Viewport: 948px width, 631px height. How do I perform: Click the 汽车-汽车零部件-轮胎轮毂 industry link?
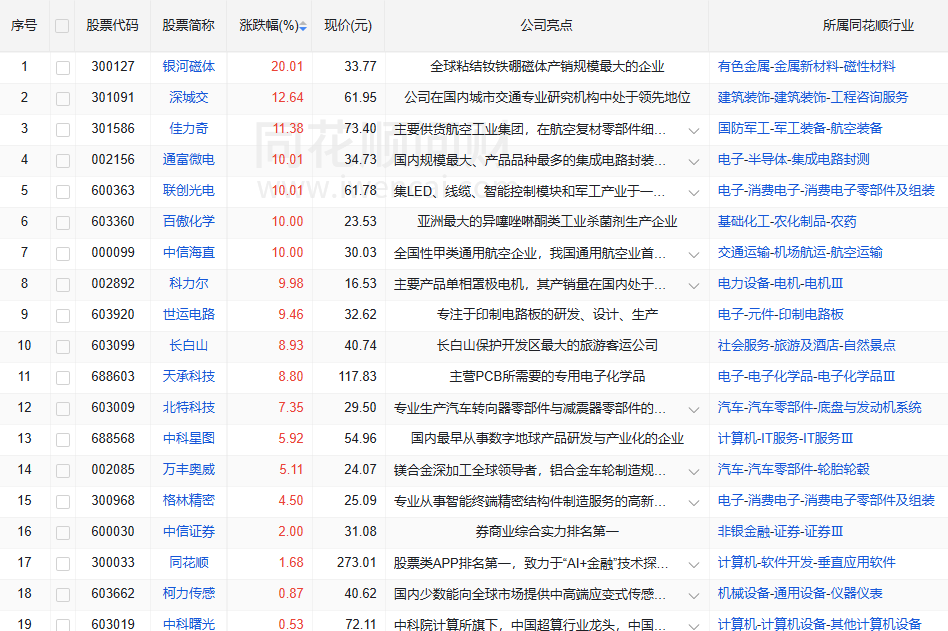pos(793,469)
